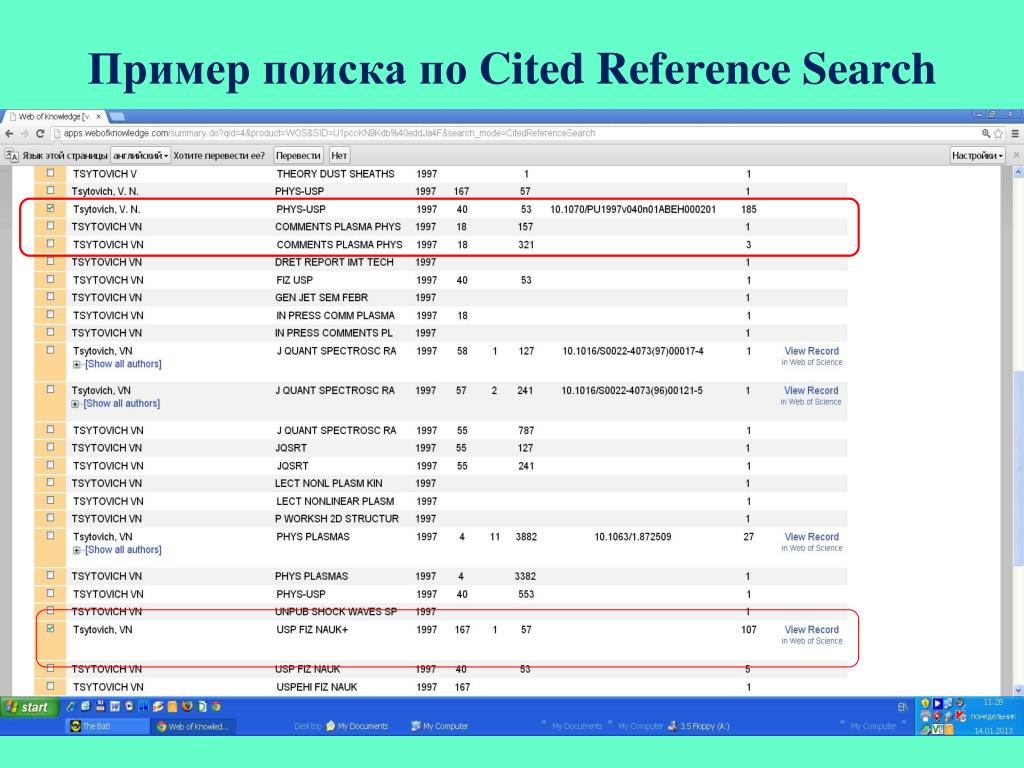Image resolution: width=1024 pixels, height=768 pixels.
Task: Check the FIZ USP row checkbox
Action: click(50, 279)
